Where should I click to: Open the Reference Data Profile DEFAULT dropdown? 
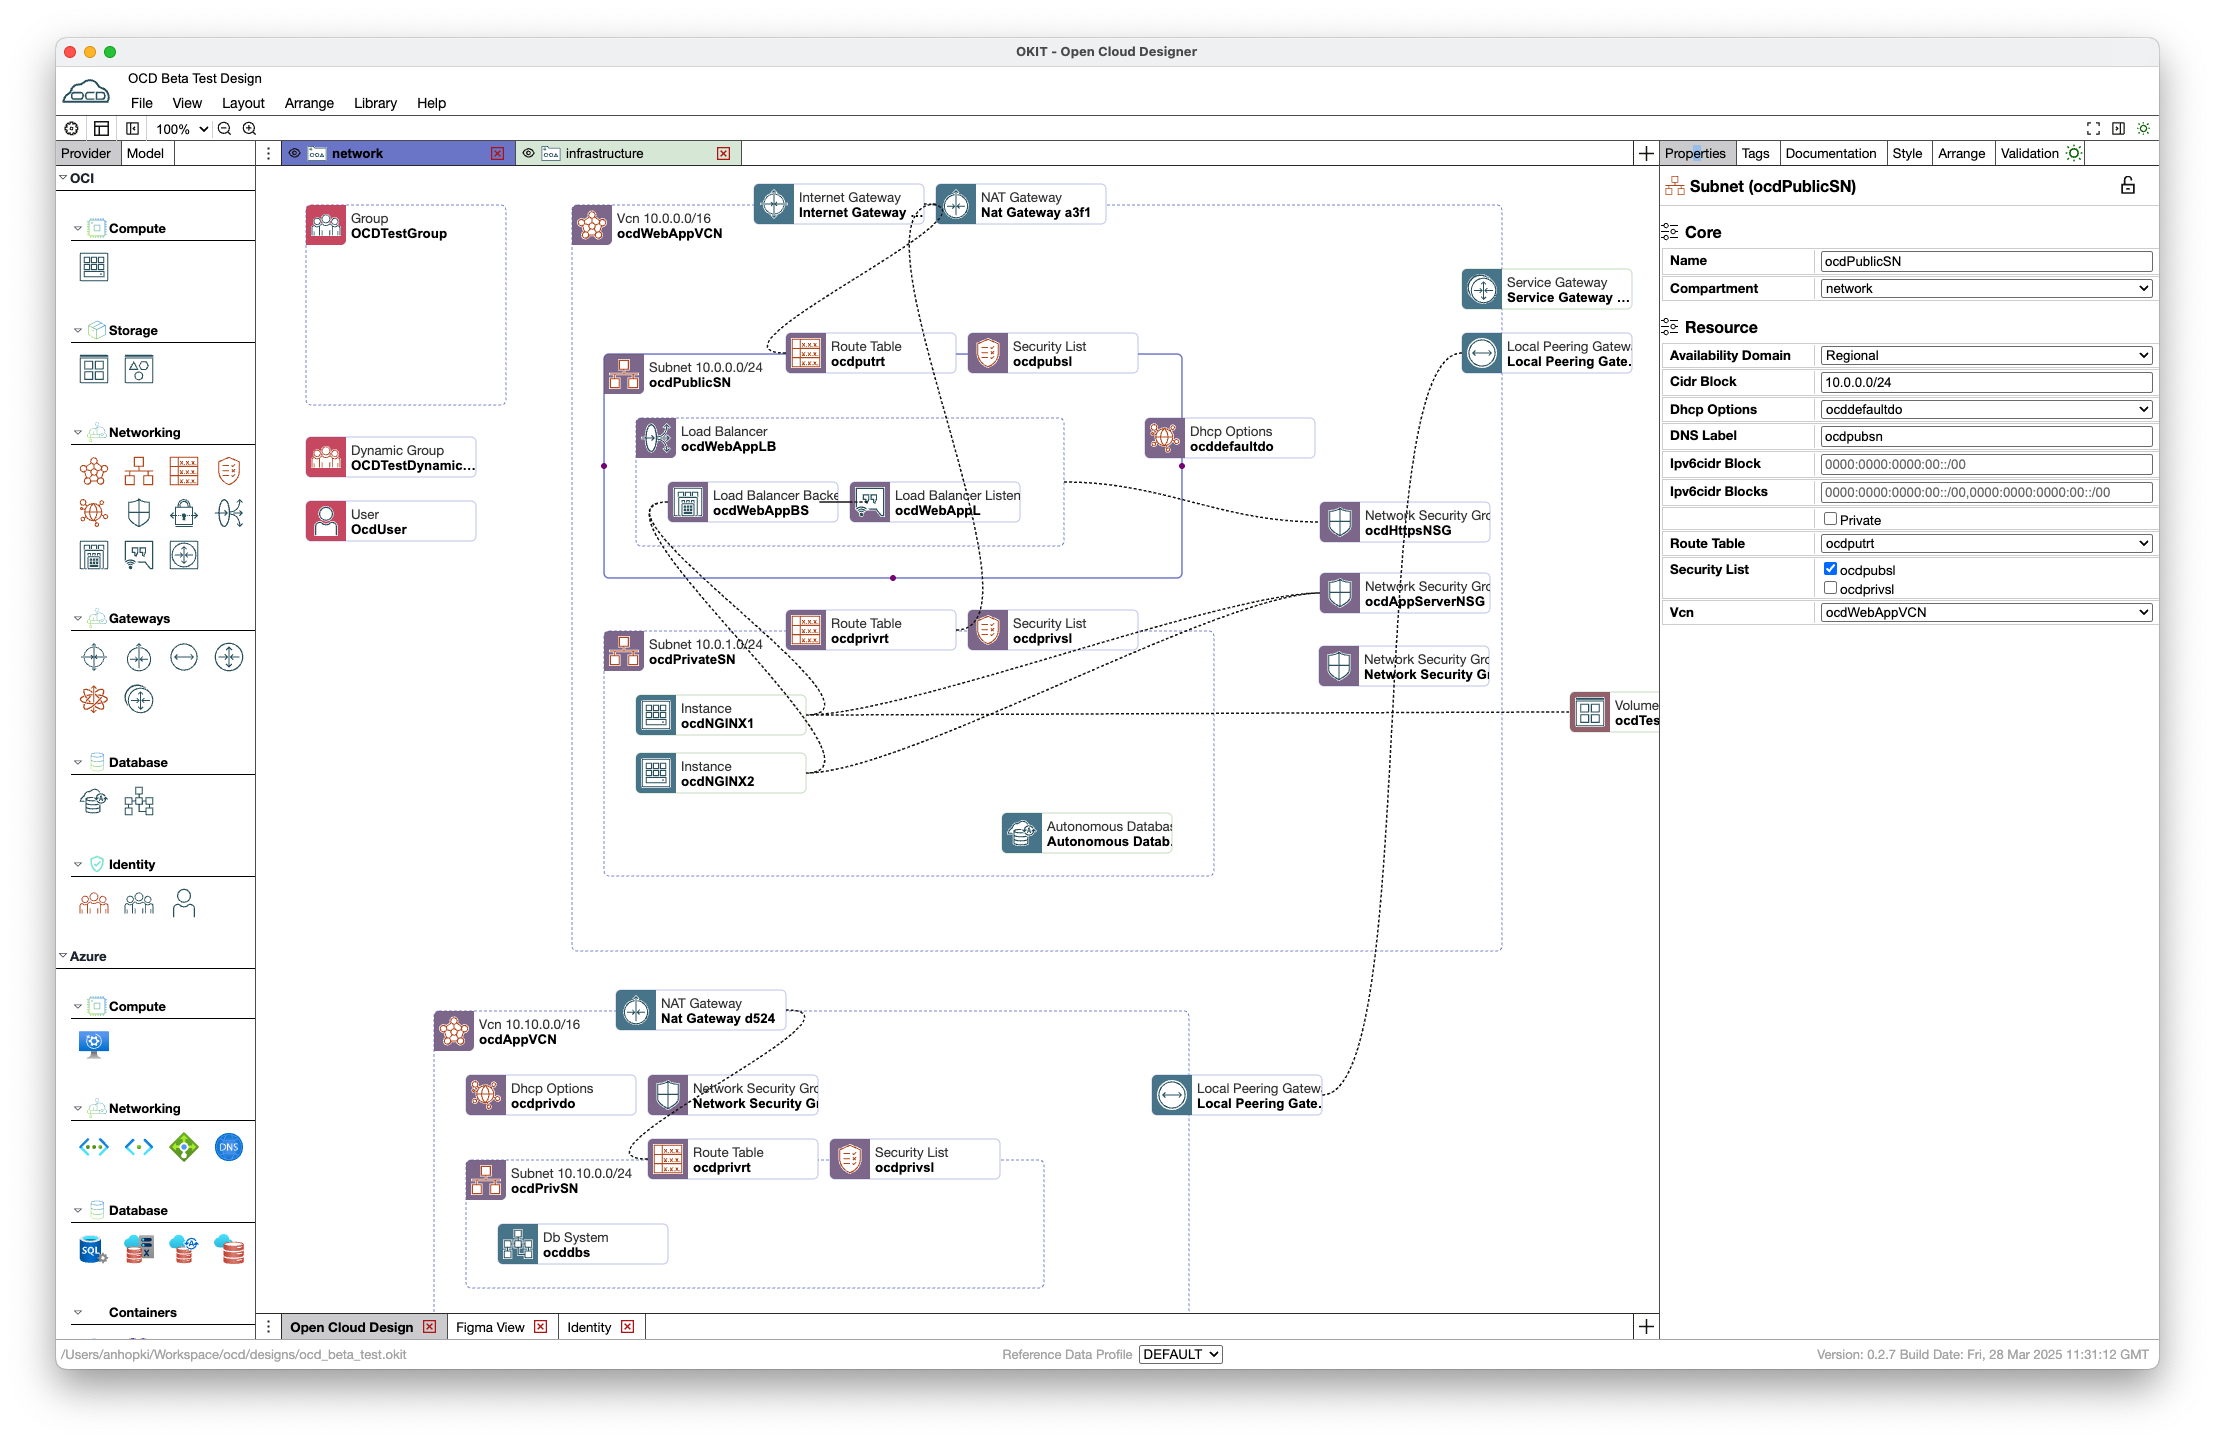pos(1181,1354)
